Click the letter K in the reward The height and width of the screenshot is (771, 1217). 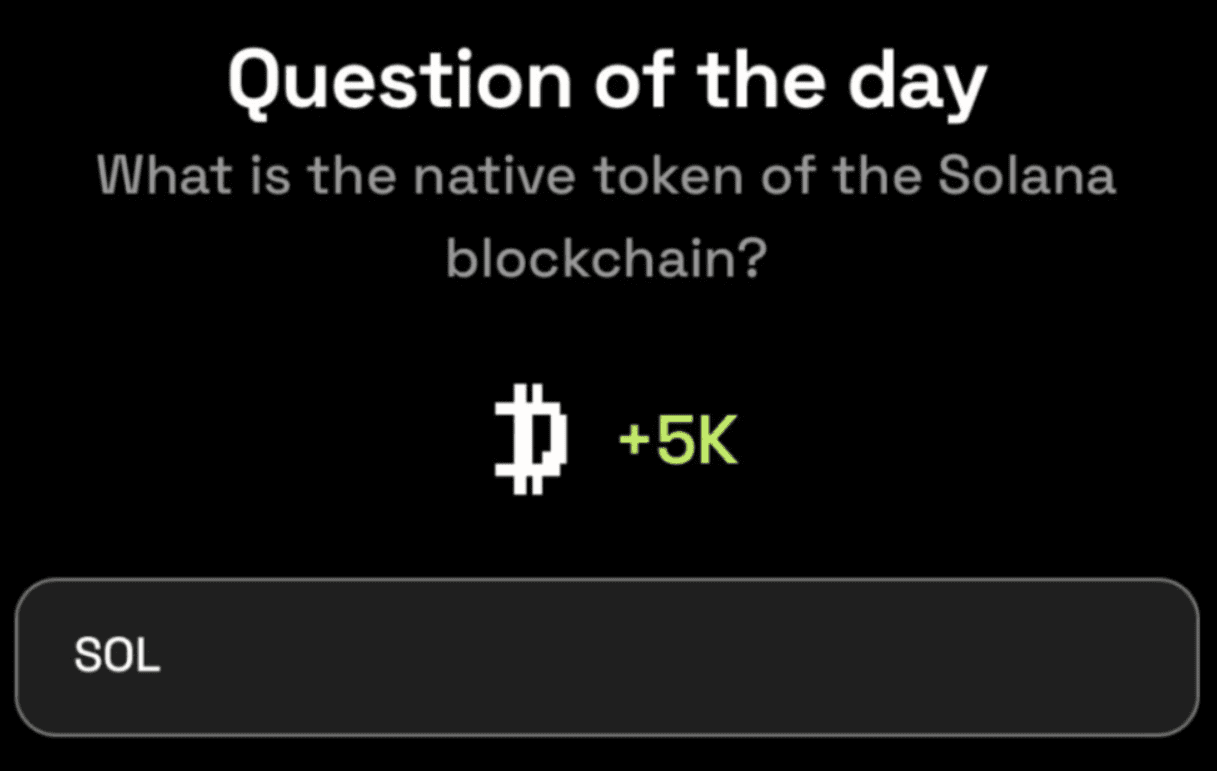pos(718,443)
